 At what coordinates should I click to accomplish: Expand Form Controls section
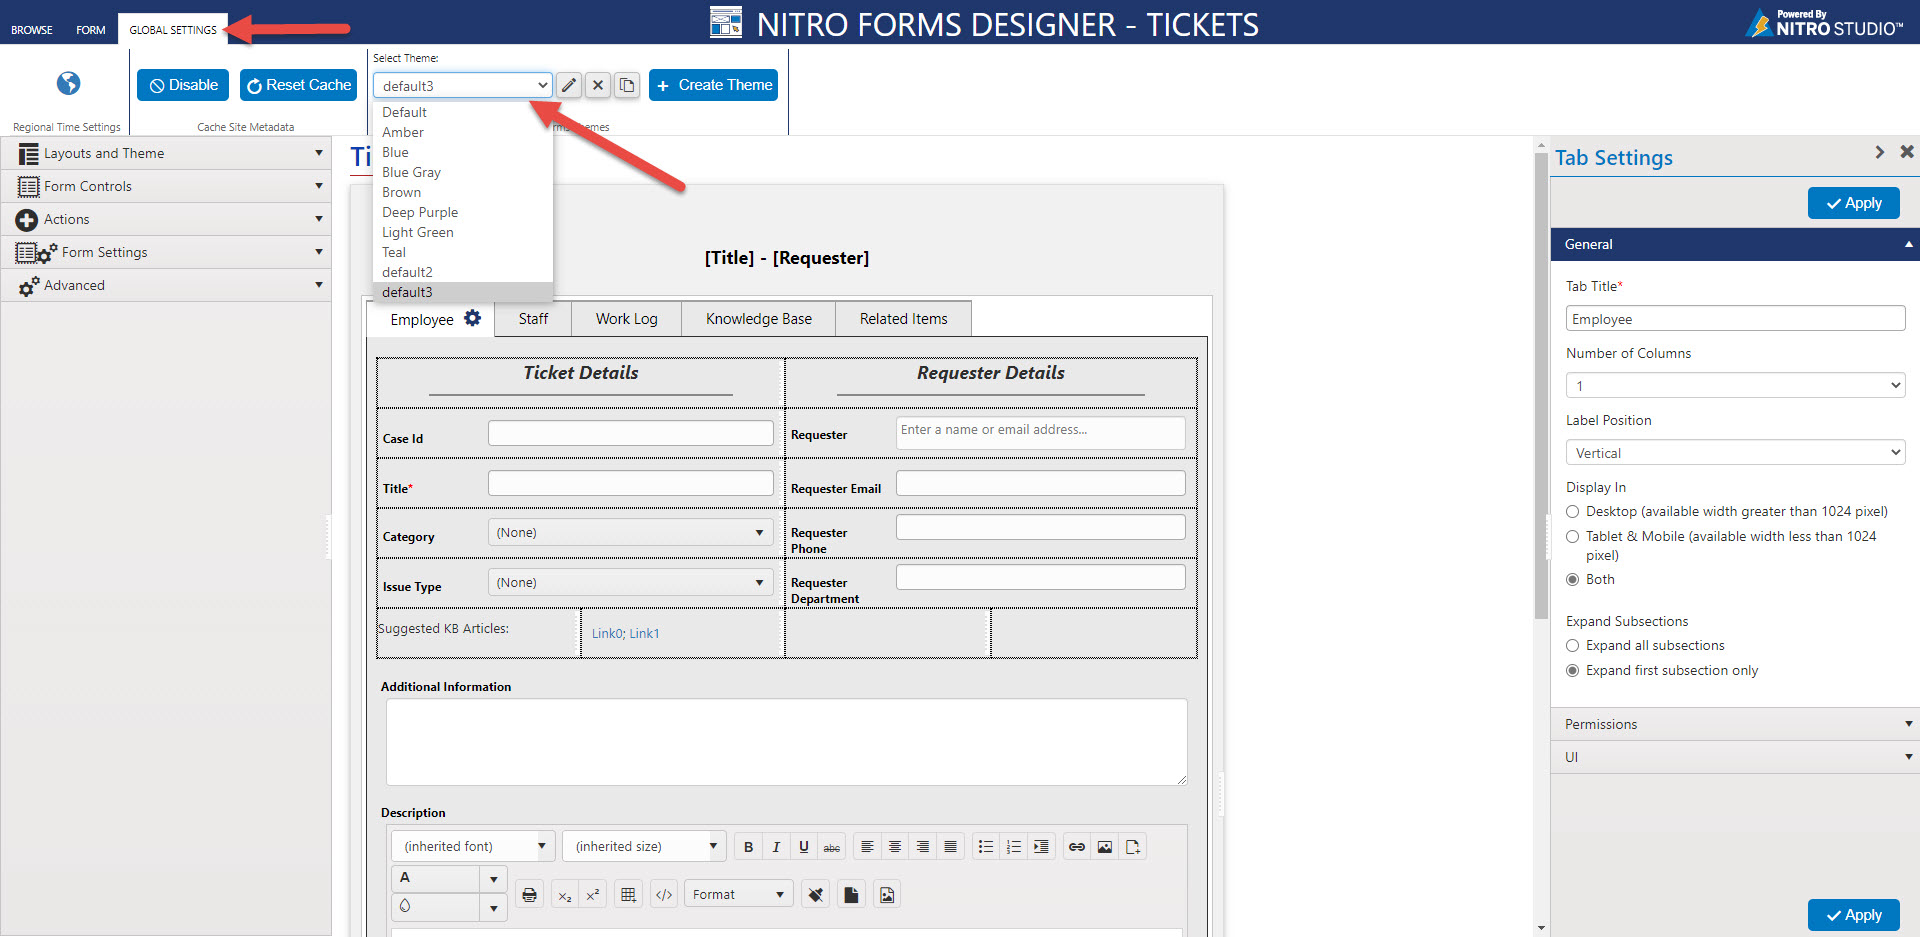tap(166, 186)
